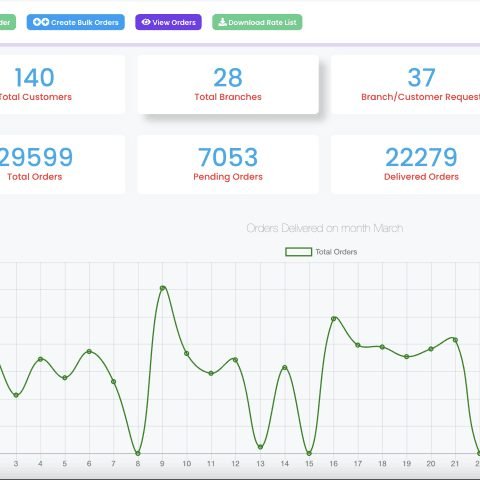Select the Pending Orders card showing 7053
Screen dimensions: 480x480
point(228,164)
